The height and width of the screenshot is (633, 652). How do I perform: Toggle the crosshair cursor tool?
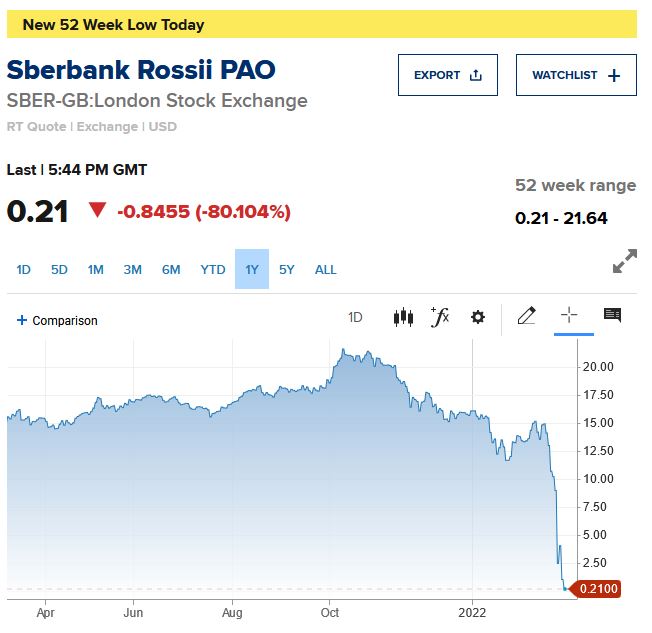569,316
